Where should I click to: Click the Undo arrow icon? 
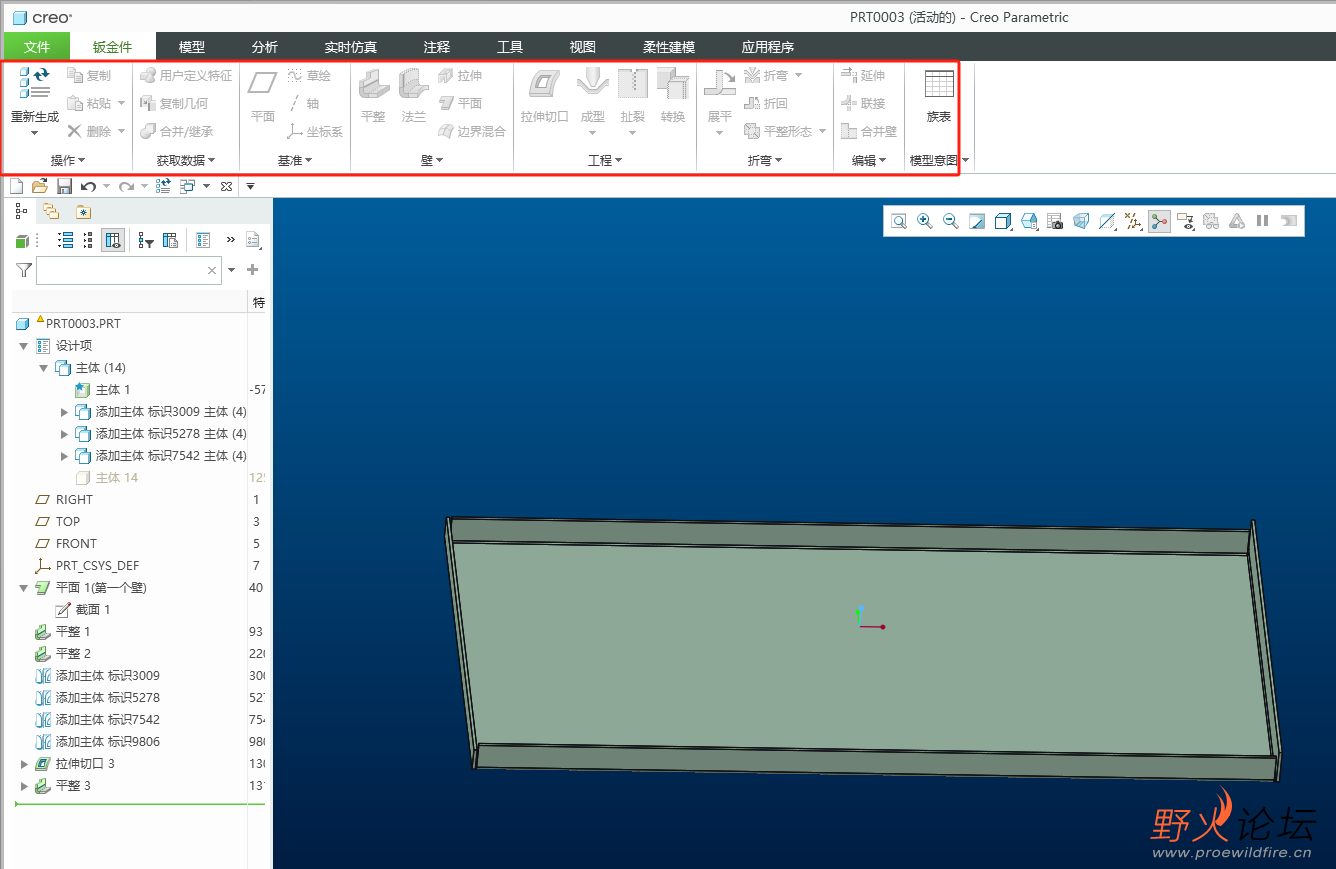[x=88, y=186]
